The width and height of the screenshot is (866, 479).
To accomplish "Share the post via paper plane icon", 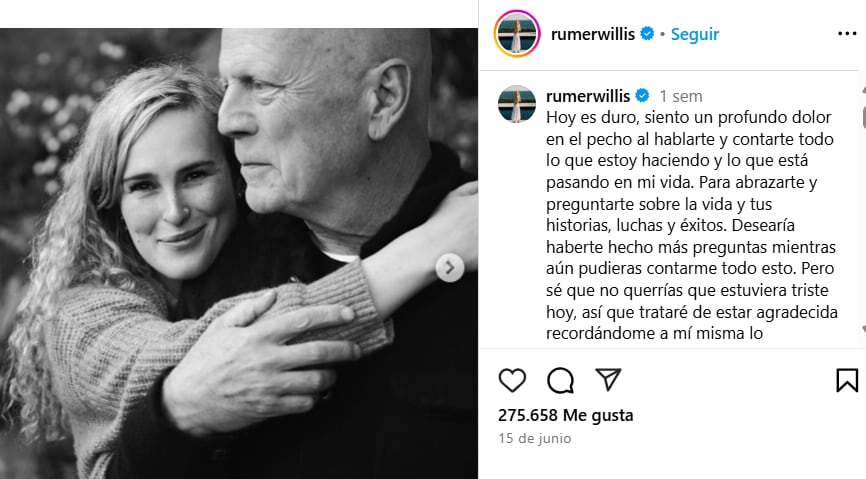I will coord(608,380).
